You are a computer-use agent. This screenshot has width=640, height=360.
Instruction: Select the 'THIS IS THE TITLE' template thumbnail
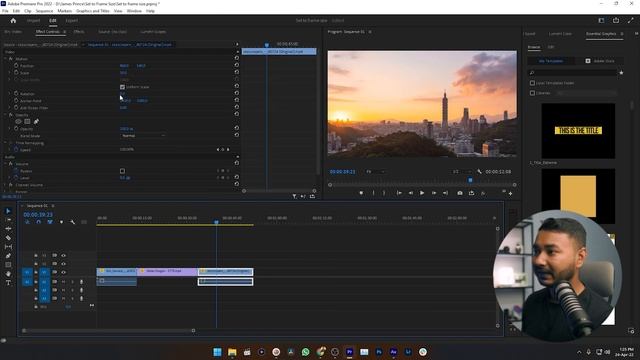point(578,131)
